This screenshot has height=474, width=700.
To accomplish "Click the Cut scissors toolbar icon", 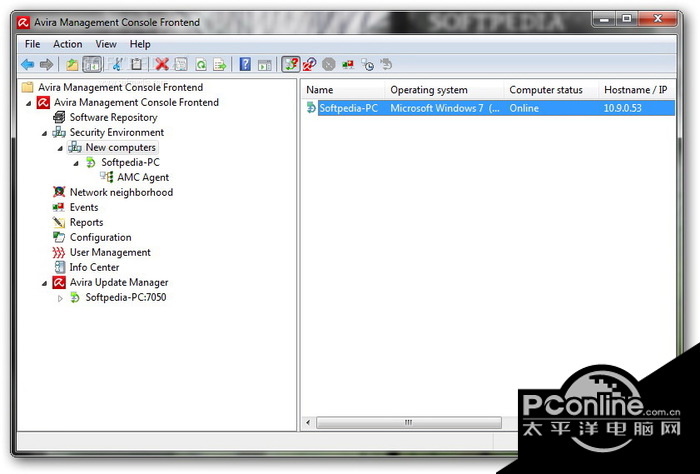I will (117, 65).
